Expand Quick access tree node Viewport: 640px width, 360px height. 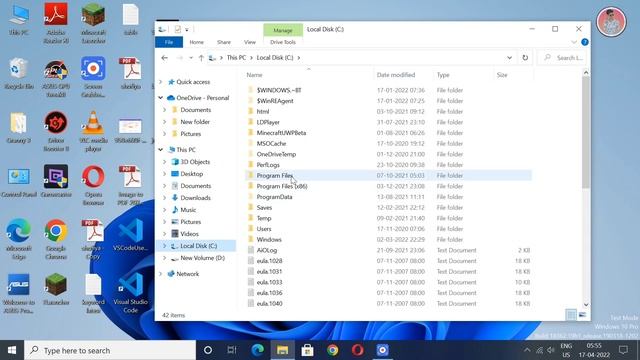click(x=161, y=82)
